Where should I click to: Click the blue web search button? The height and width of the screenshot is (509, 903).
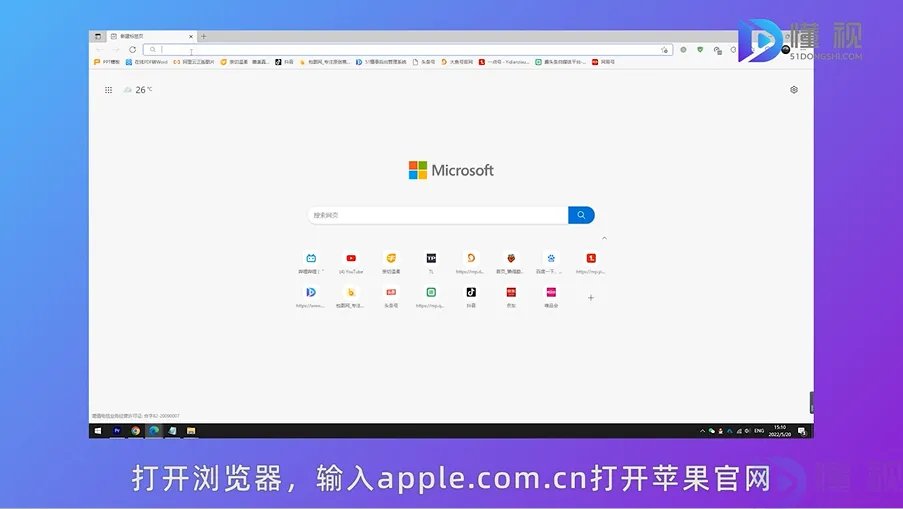tap(581, 215)
